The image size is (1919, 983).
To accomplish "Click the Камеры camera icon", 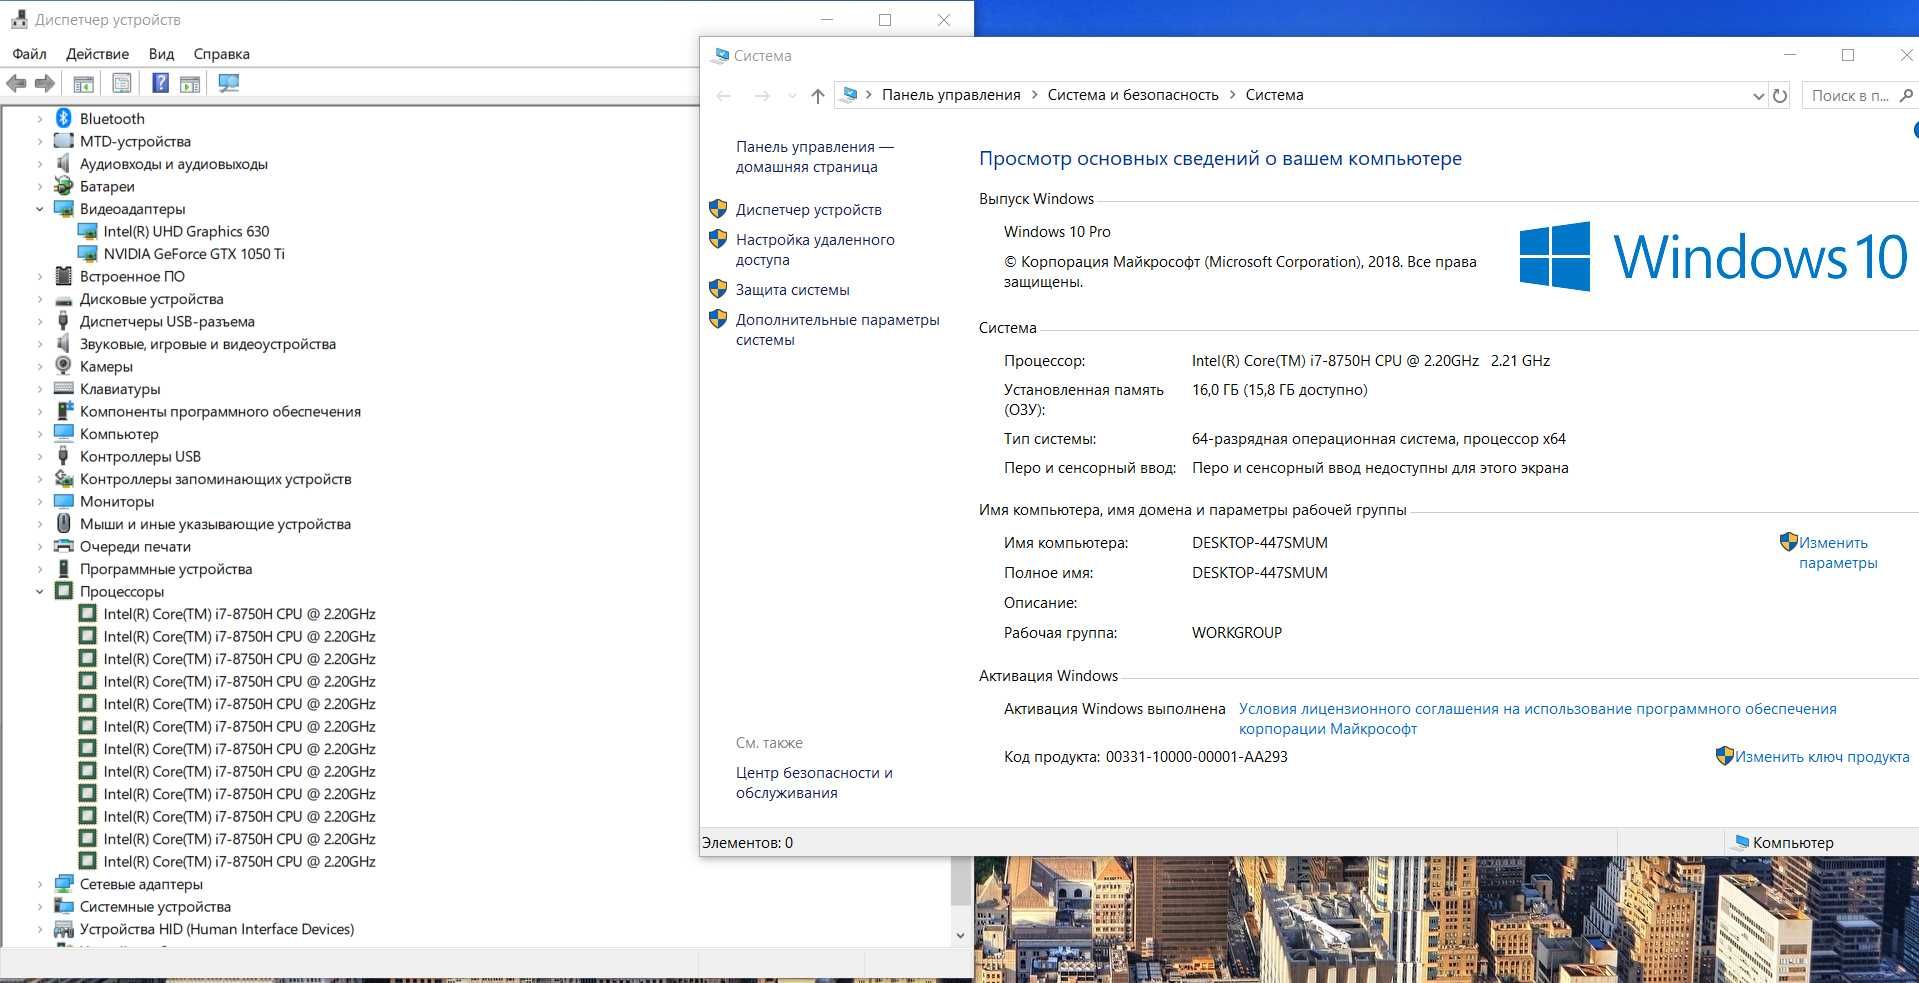I will click(64, 366).
